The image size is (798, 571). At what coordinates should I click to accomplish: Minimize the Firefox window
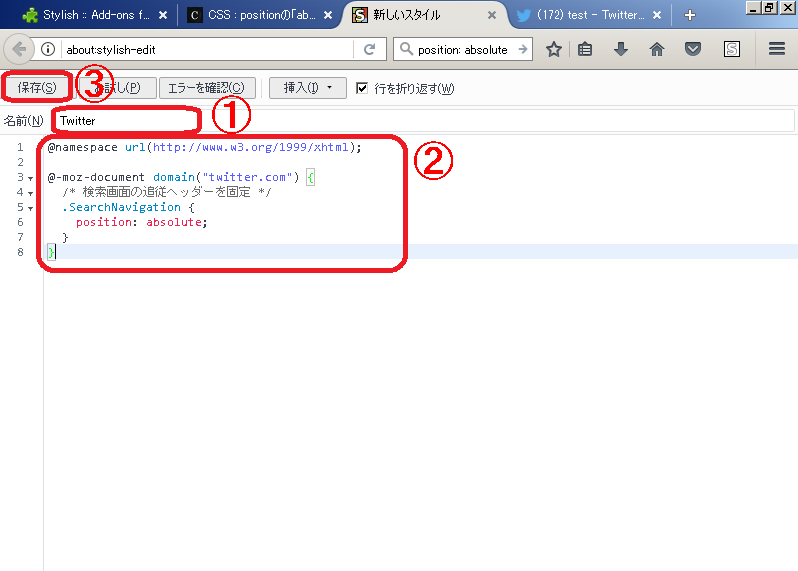753,8
